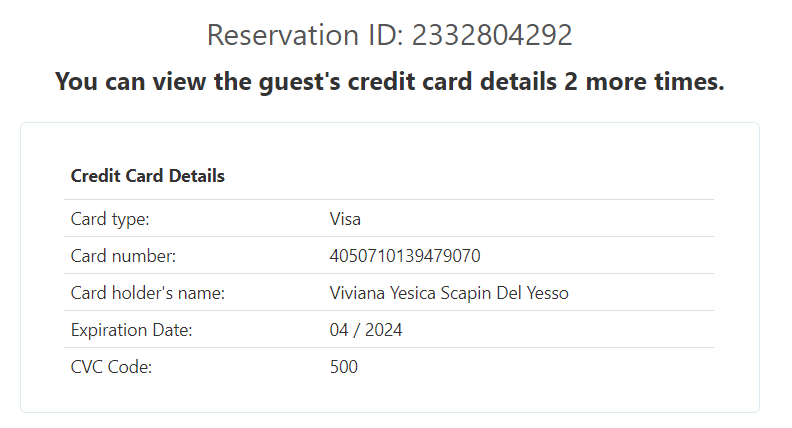Click the "Reservation ID" heading label
Image resolution: width=792 pixels, height=428 pixels.
click(x=306, y=35)
